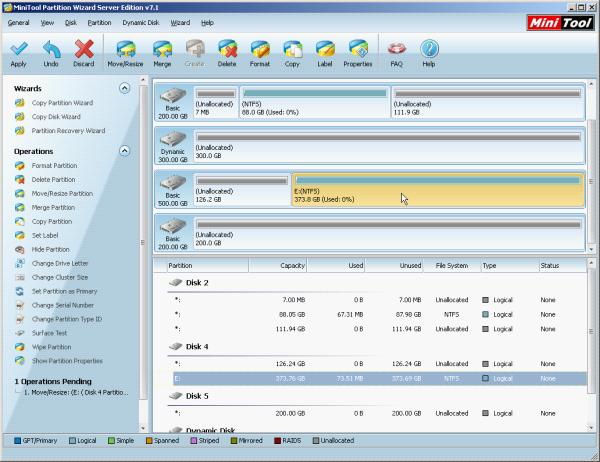
Task: Sort list by File System column
Action: pos(452,265)
